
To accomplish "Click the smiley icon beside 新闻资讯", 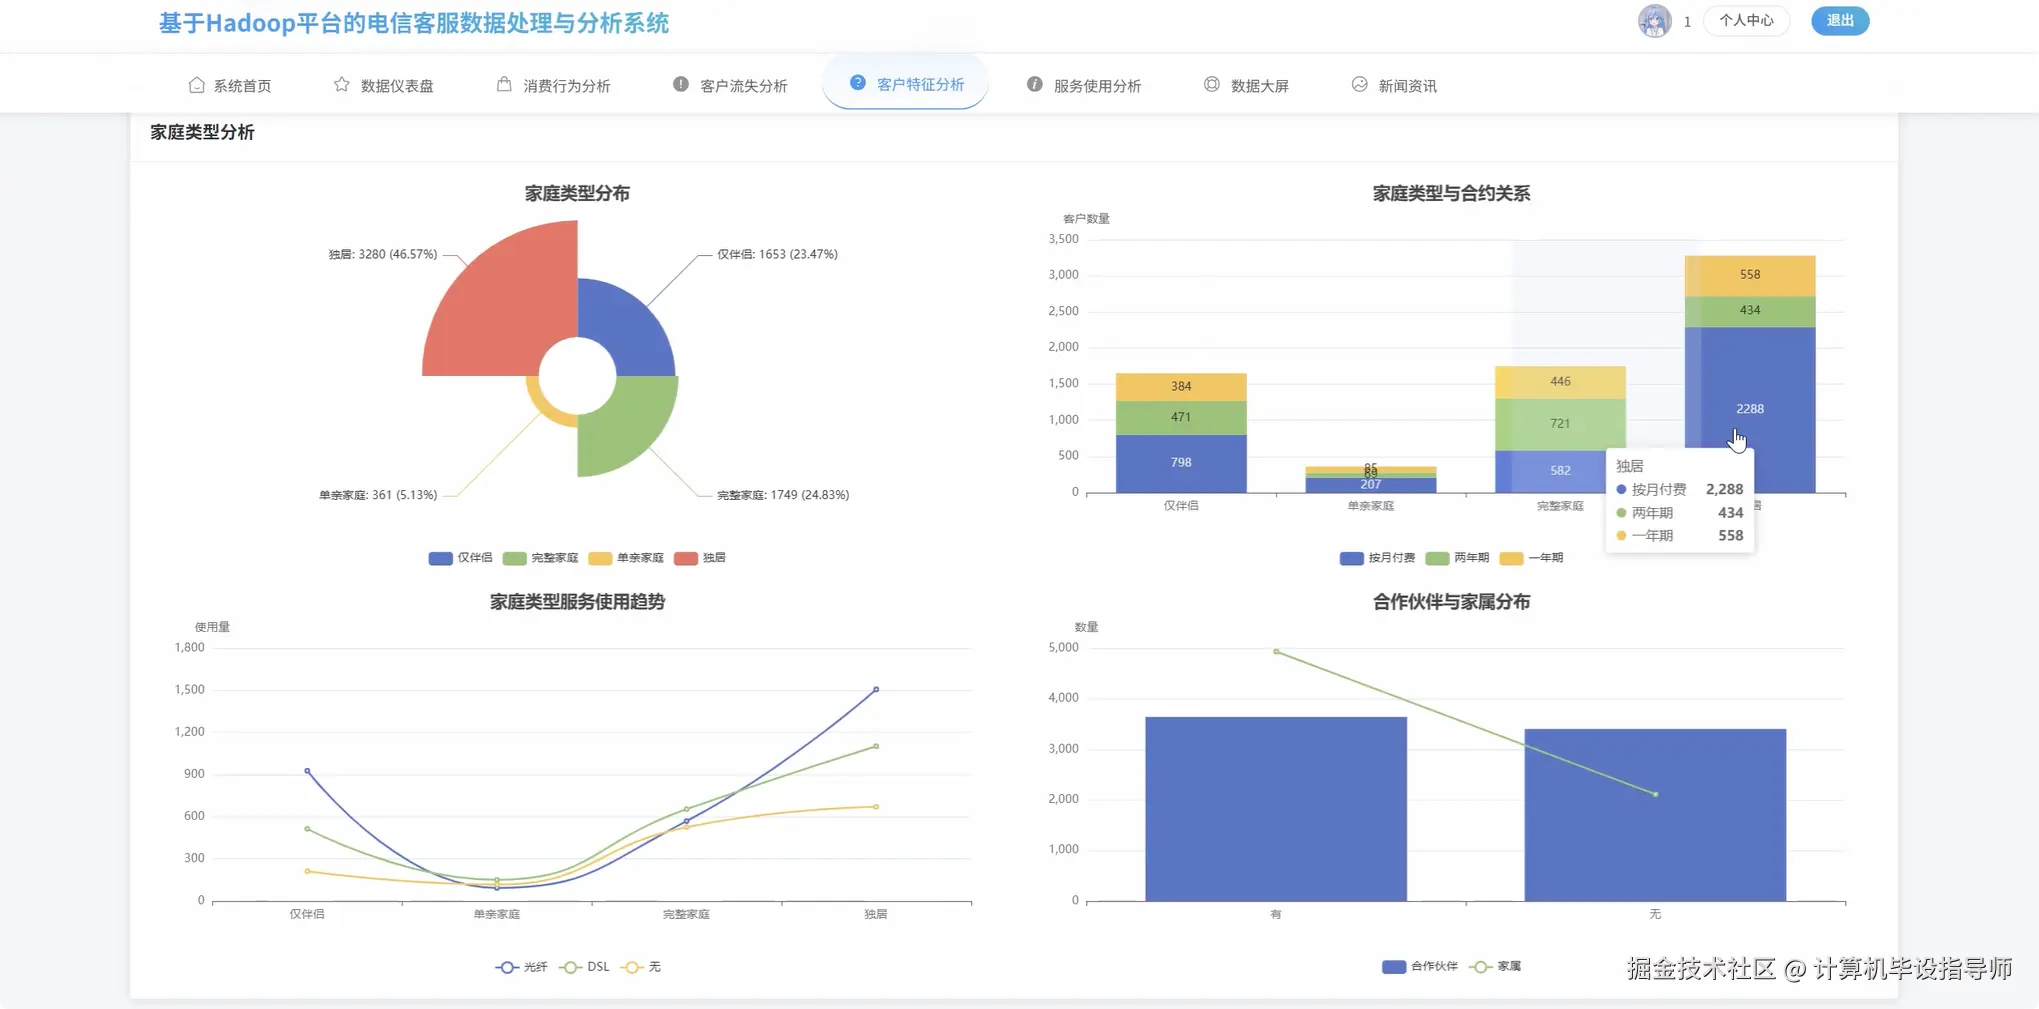I will pyautogui.click(x=1360, y=84).
